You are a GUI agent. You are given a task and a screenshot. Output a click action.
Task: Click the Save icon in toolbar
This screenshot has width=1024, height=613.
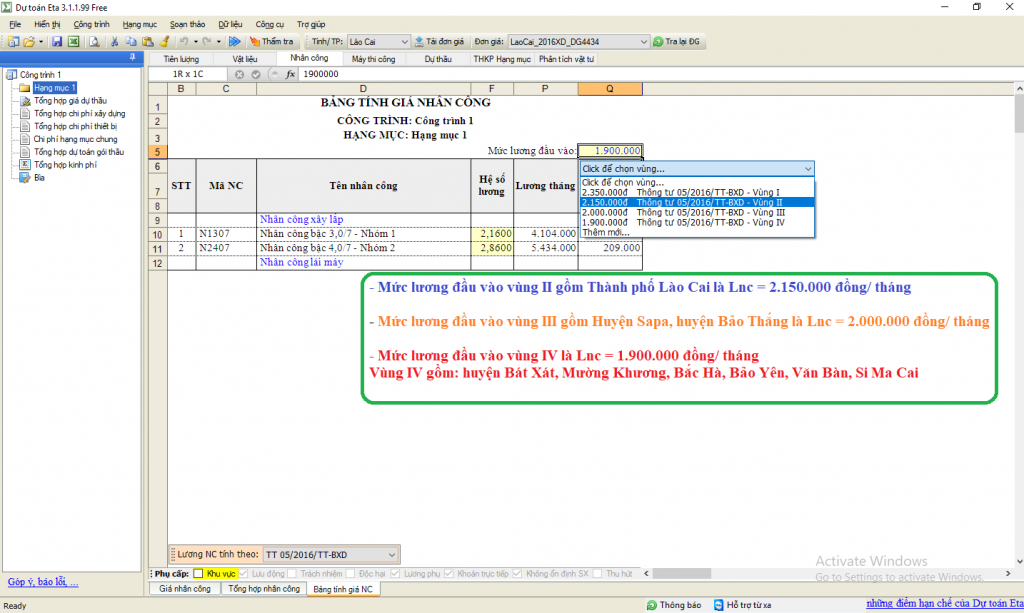(57, 42)
